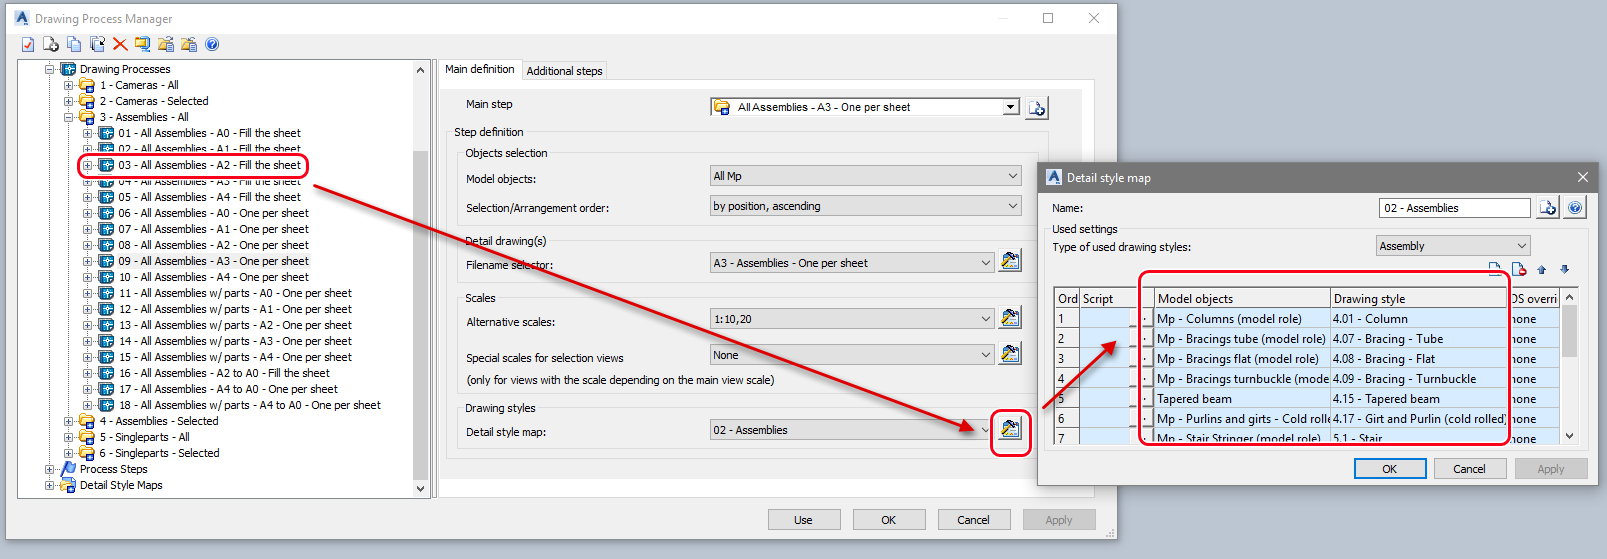This screenshot has height=559, width=1607.
Task: Click the edit icon beside Detail style map
Action: 1010,429
